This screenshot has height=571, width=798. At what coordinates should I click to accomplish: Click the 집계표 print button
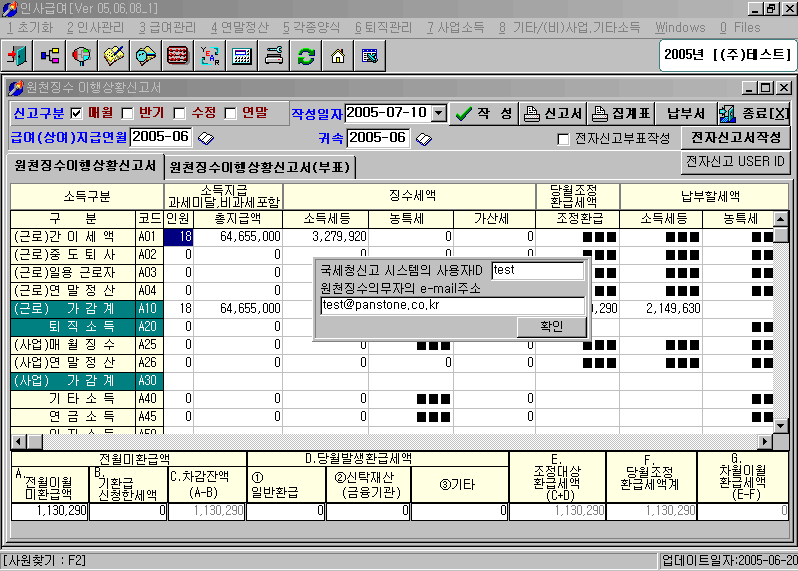pos(620,113)
